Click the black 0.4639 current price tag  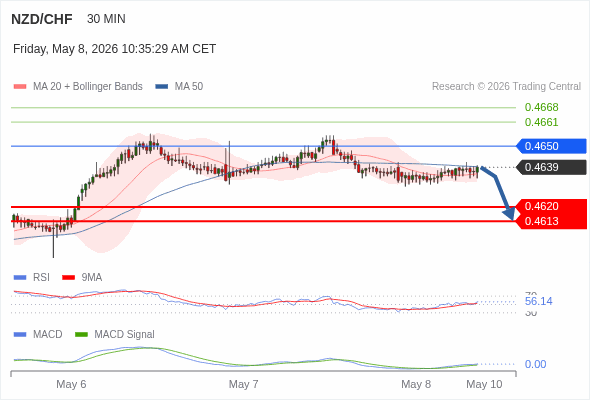click(552, 167)
